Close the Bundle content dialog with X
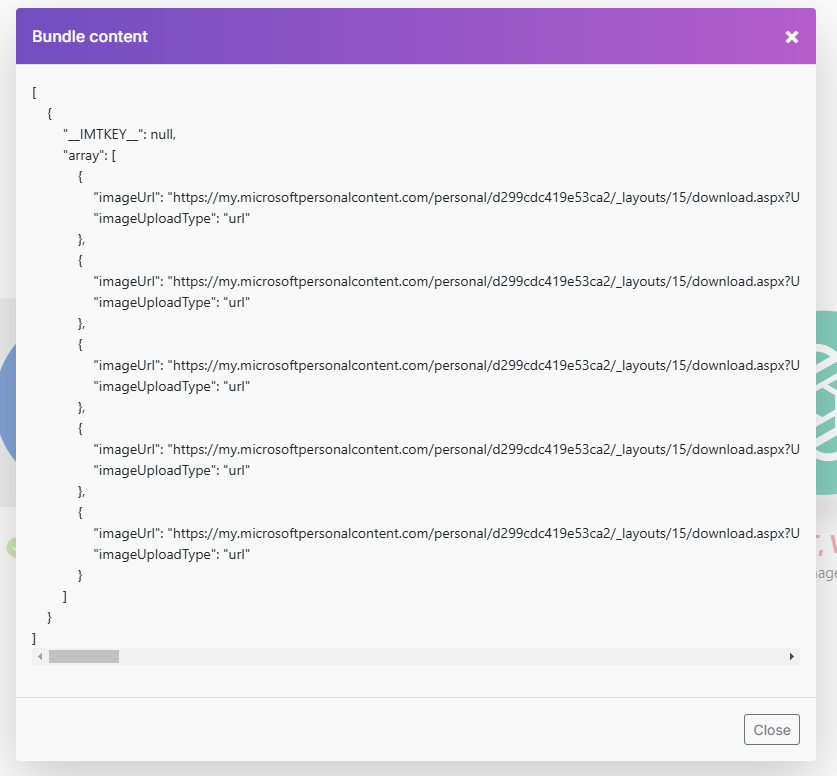 [791, 37]
